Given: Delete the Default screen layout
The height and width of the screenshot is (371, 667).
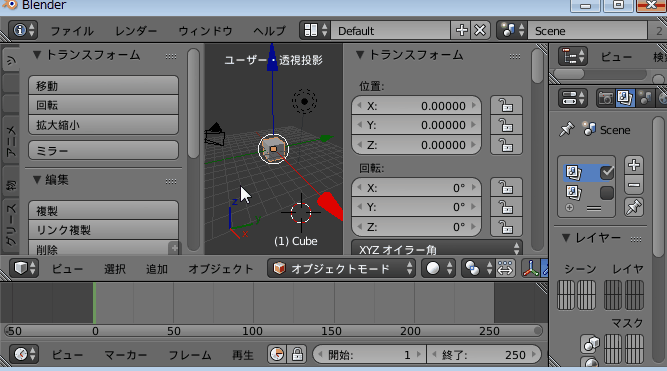Looking at the screenshot, I should click(x=480, y=30).
